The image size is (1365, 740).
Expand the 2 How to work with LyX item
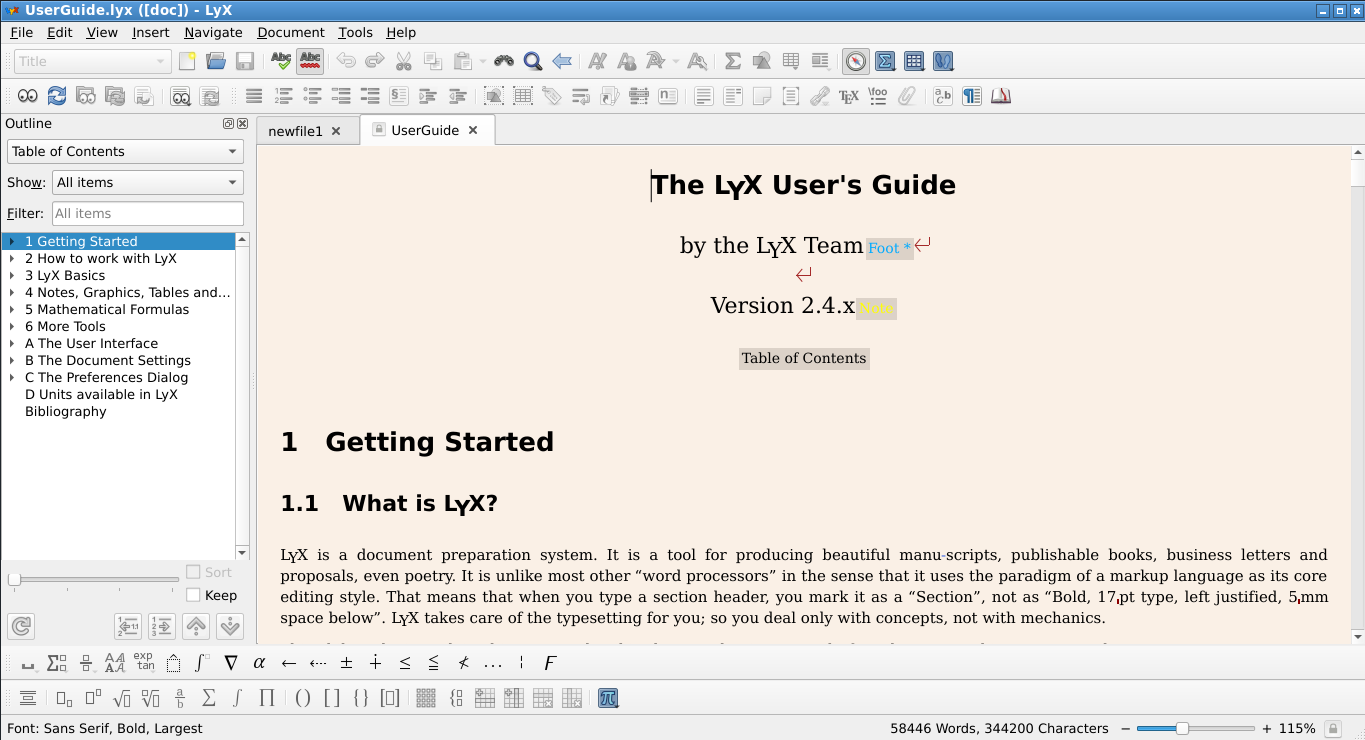[12, 258]
